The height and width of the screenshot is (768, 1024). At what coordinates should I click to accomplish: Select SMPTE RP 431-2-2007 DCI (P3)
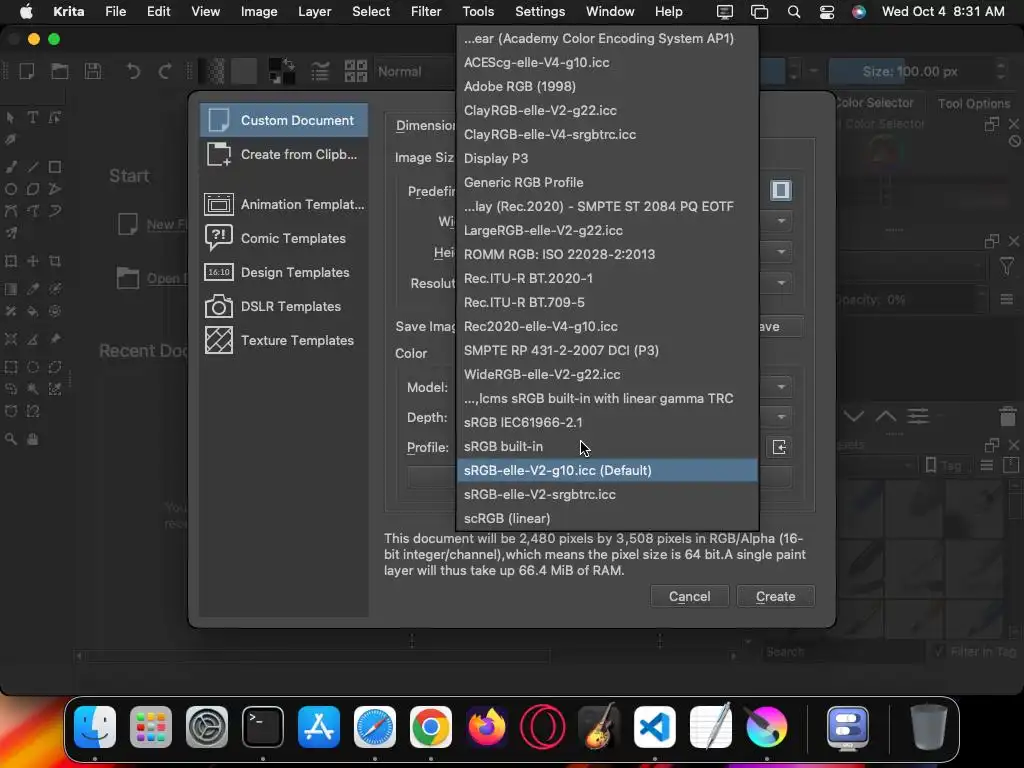pyautogui.click(x=607, y=350)
